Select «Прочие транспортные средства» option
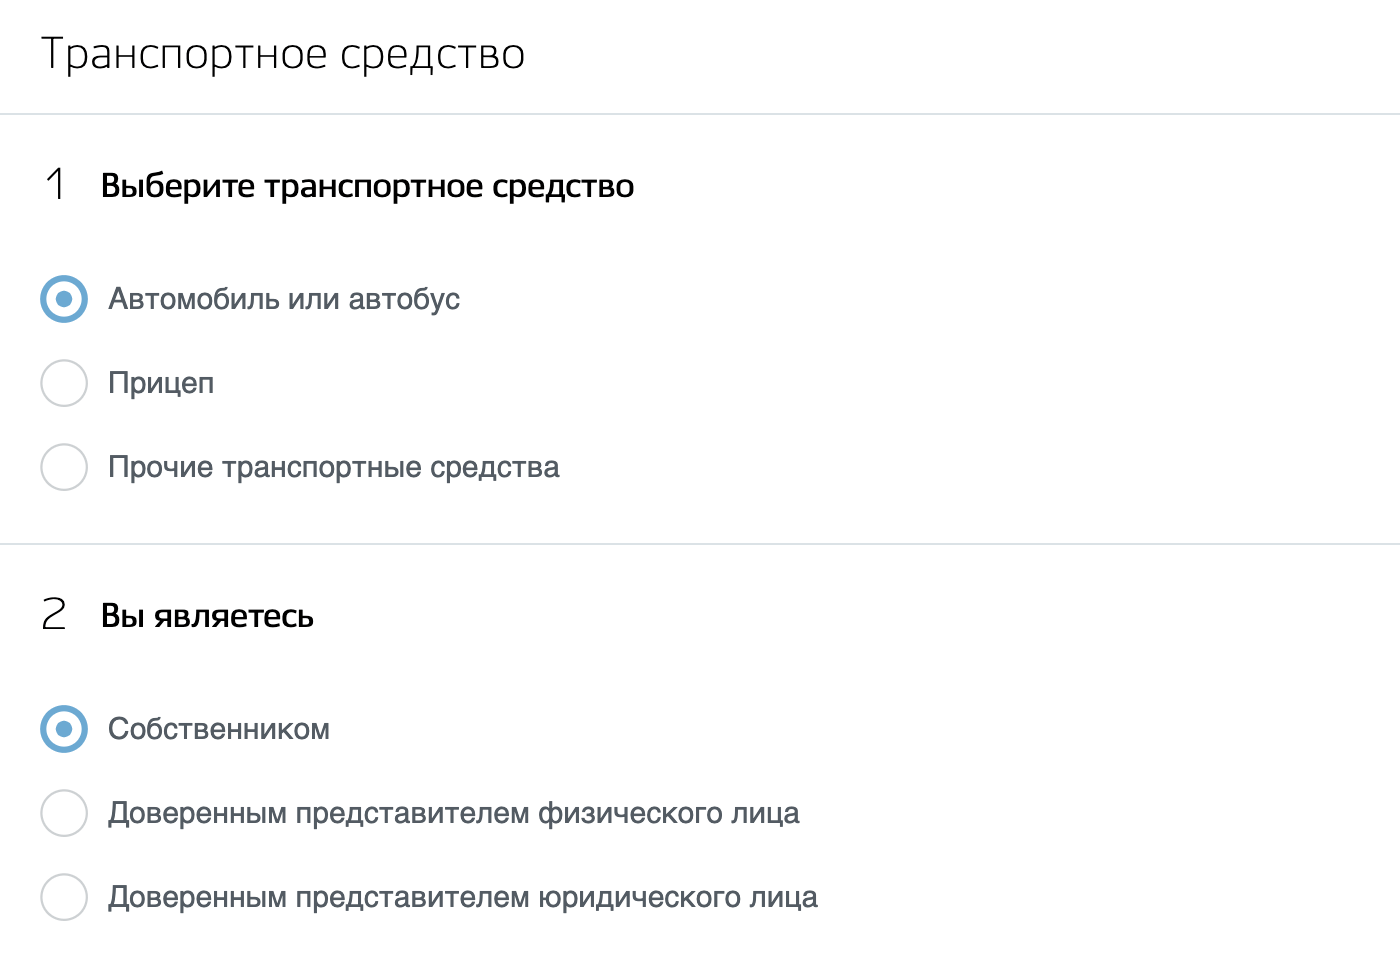This screenshot has width=1400, height=960. [x=63, y=467]
